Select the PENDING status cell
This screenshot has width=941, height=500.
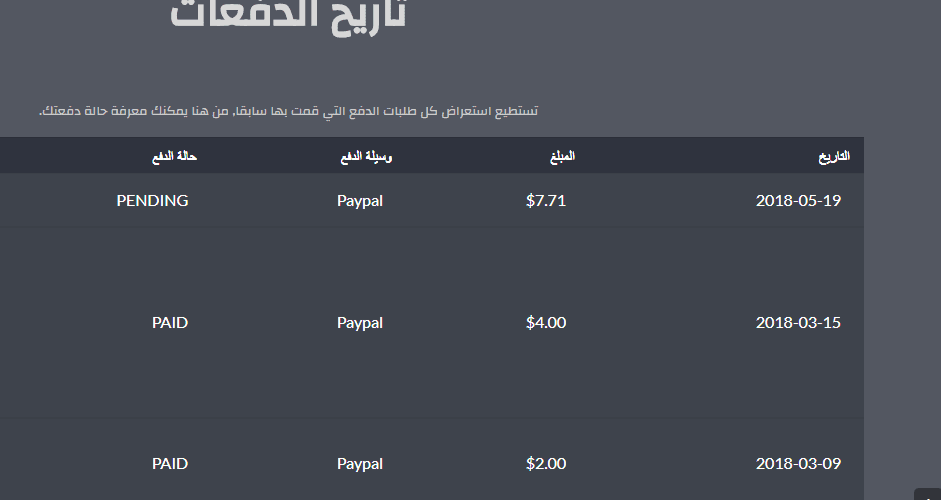152,200
